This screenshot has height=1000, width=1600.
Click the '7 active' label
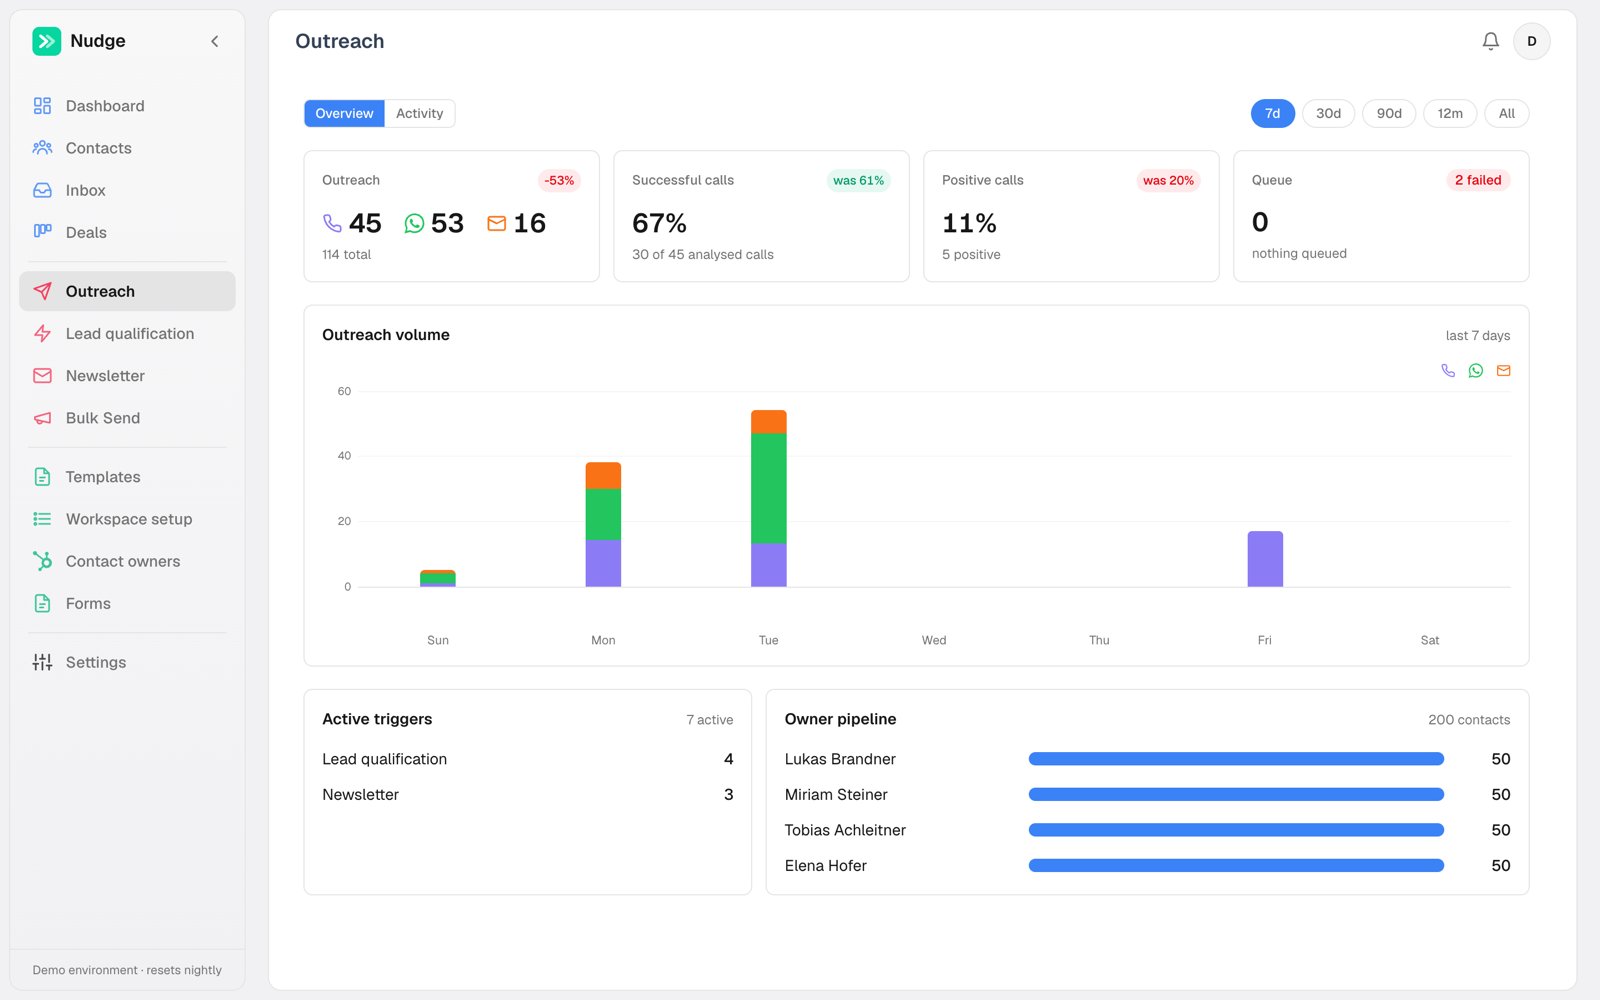tap(710, 720)
